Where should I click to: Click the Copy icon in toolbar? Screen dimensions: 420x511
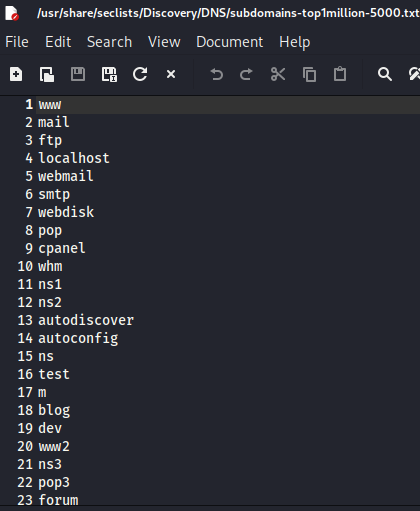pyautogui.click(x=309, y=74)
